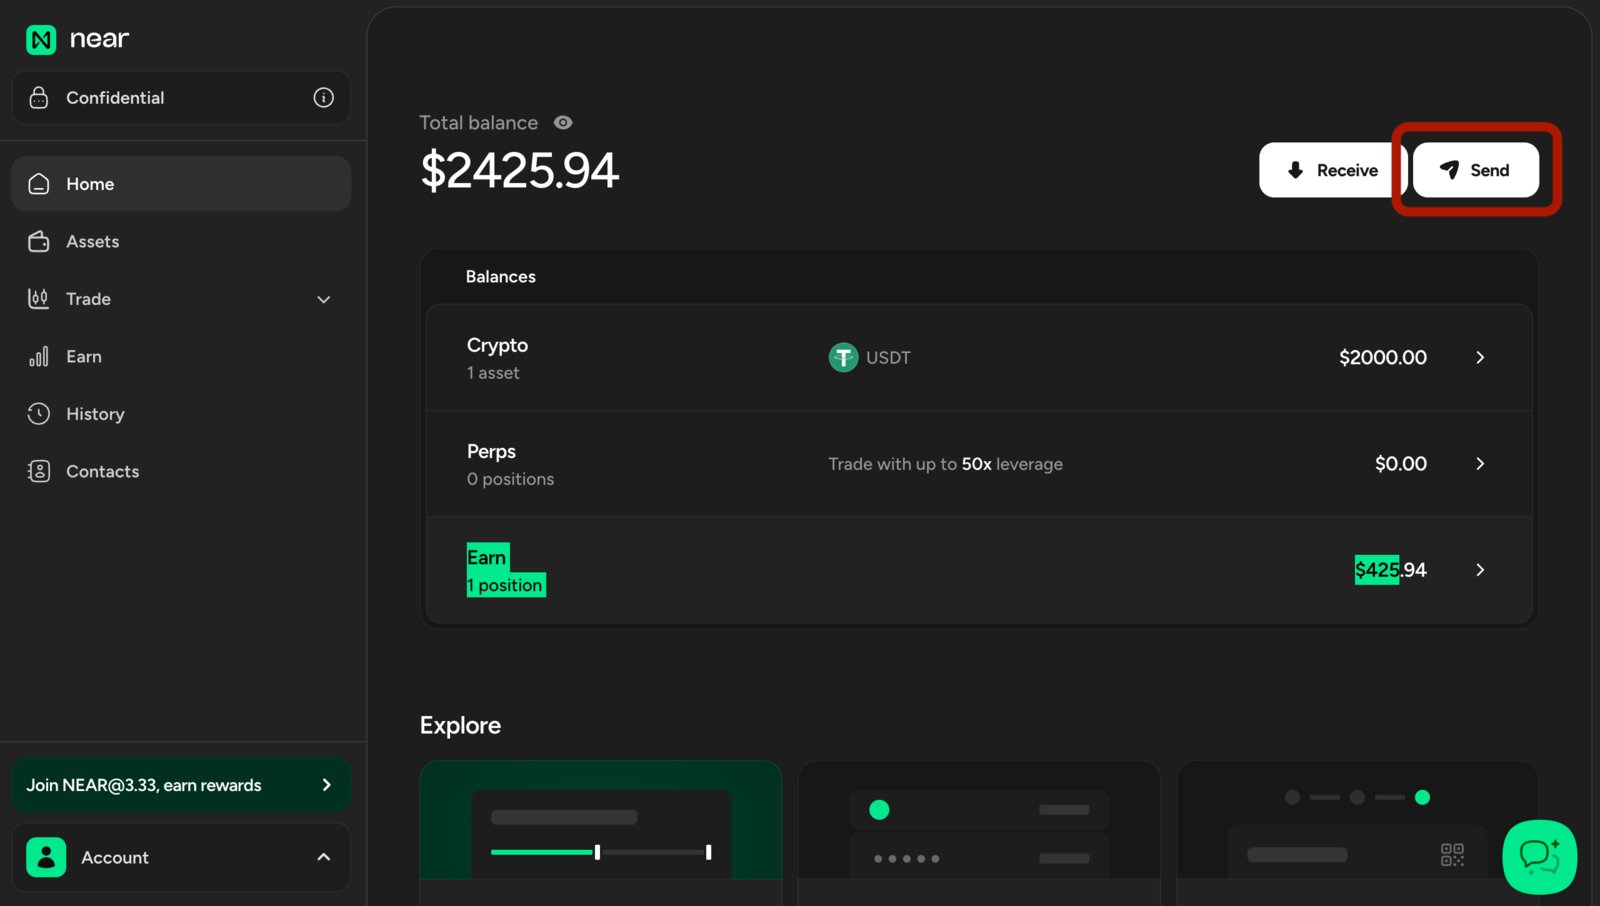Click the $0.00 perps value
Image resolution: width=1600 pixels, height=906 pixels.
click(x=1401, y=463)
